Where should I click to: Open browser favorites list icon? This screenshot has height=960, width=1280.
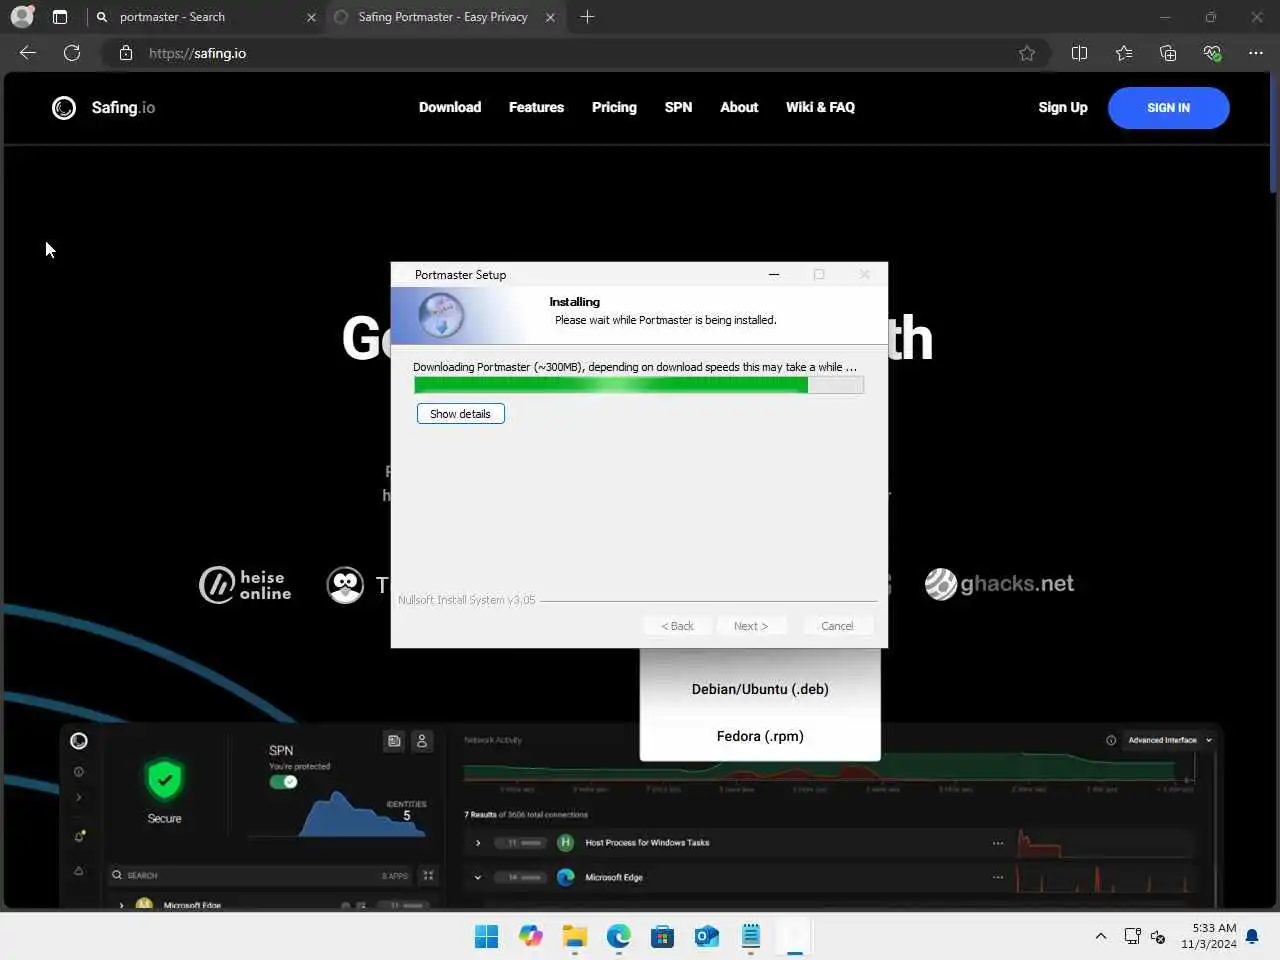(1124, 53)
